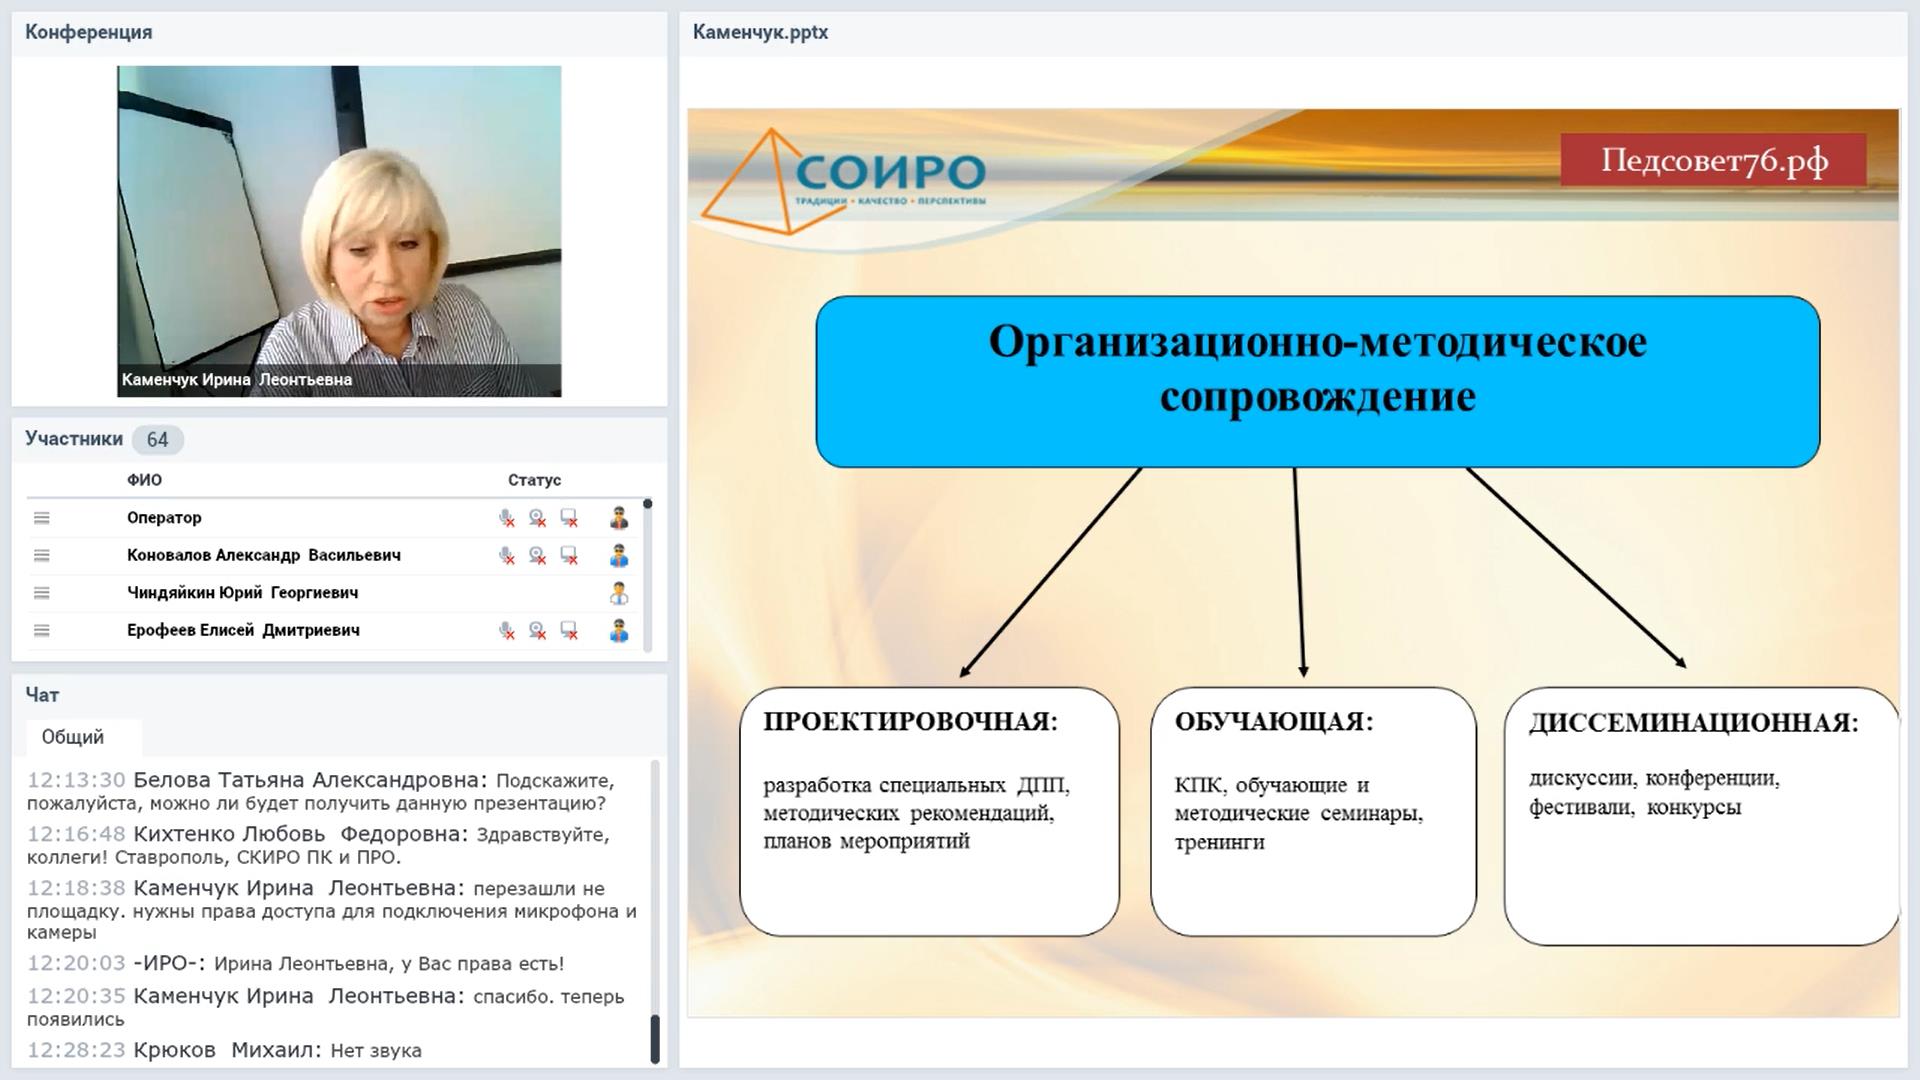The image size is (1920, 1080).
Task: Click the participants list scrollbar
Action: [x=648, y=575]
